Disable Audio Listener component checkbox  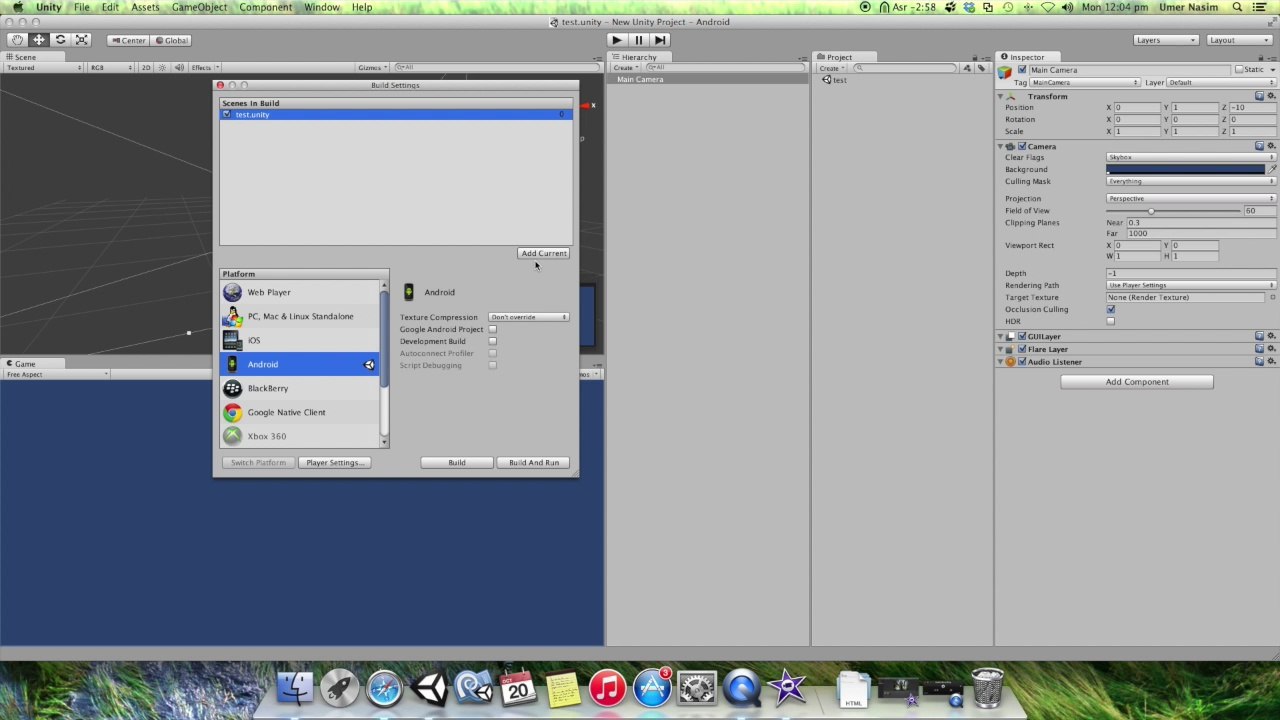coord(1022,362)
